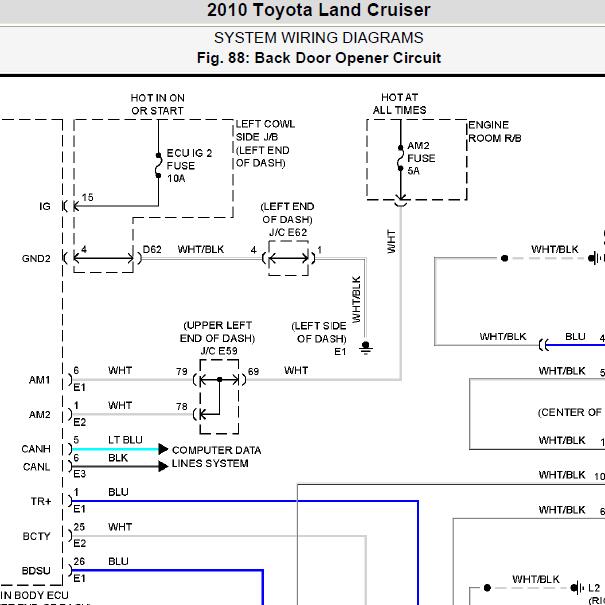Select the 'AM2 FUSE 5A' text
This screenshot has width=605, height=605.
[x=421, y=158]
